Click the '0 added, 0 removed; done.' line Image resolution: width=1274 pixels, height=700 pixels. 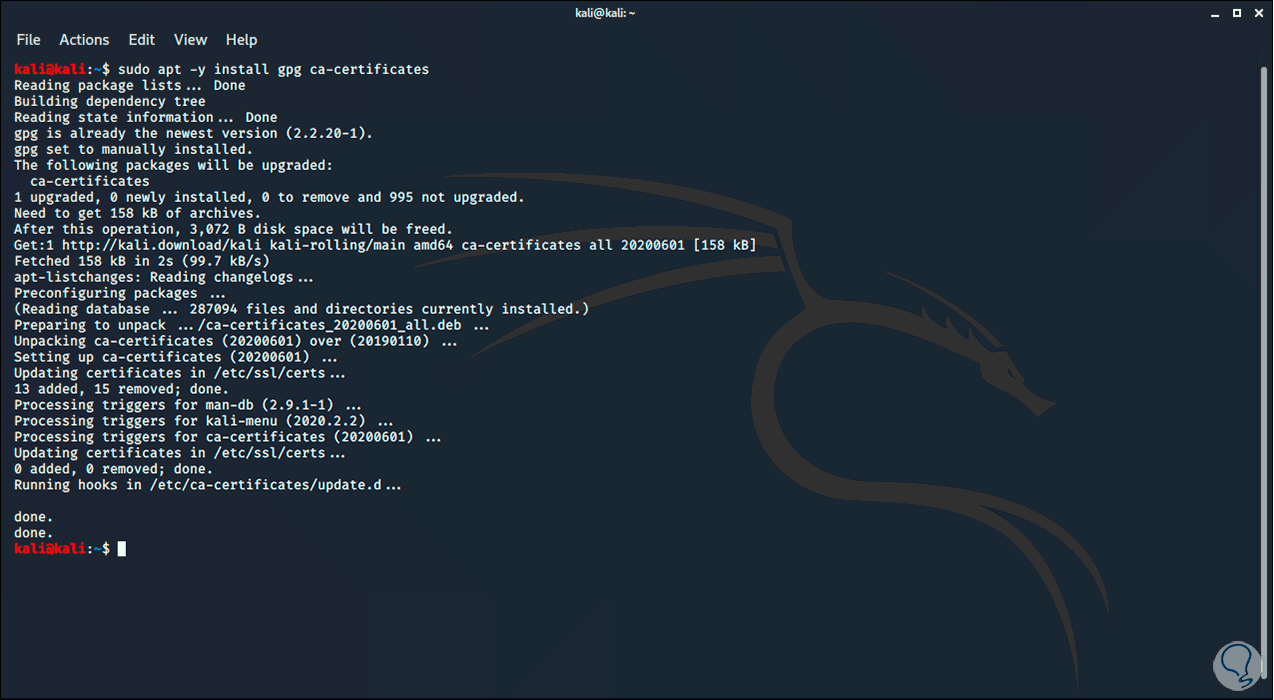pos(114,469)
